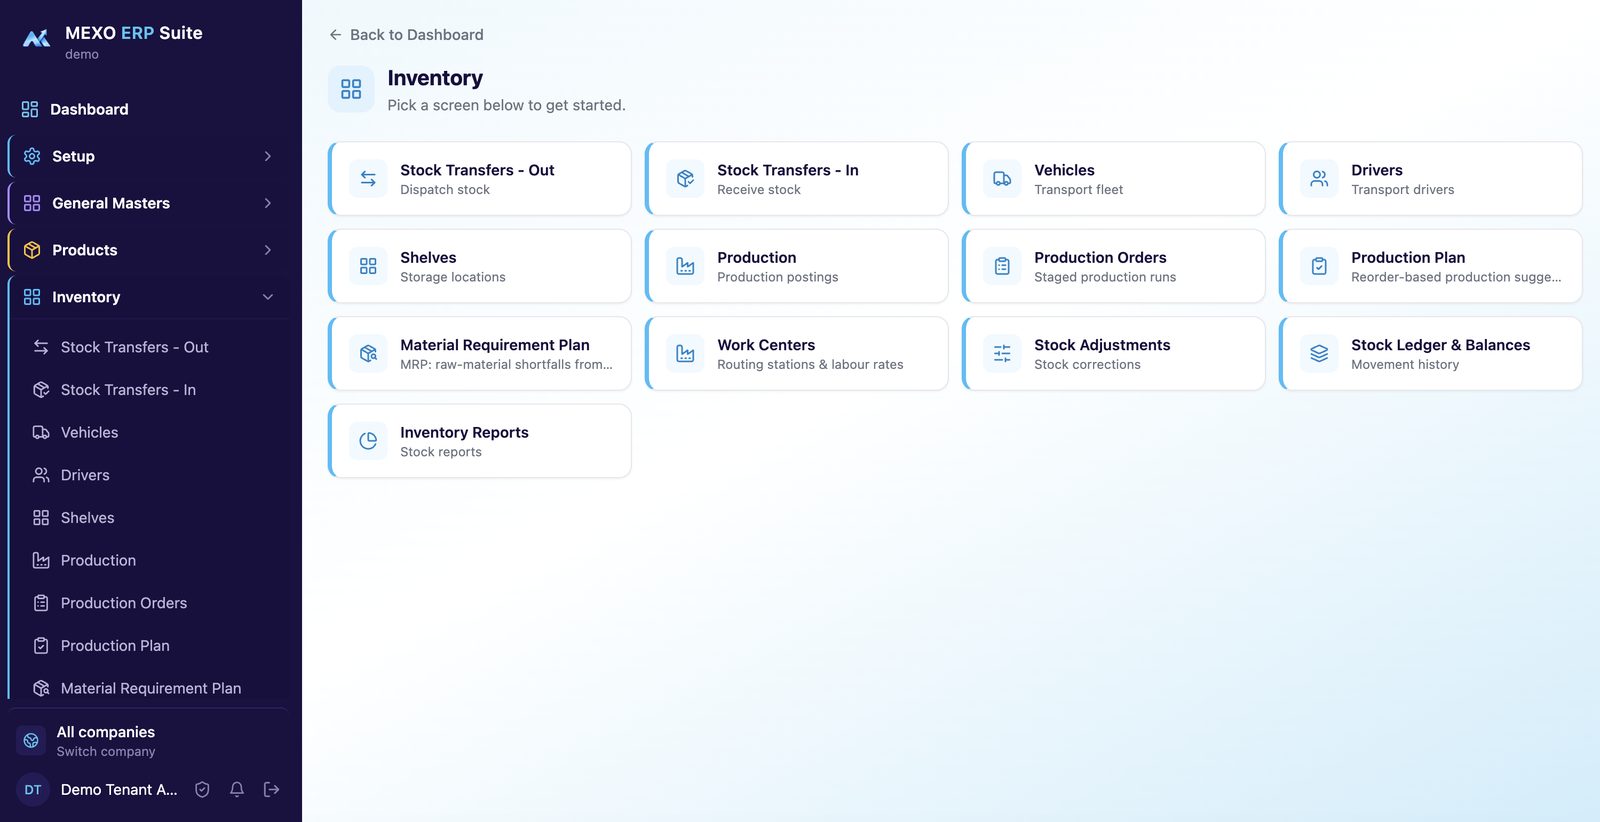Click the Stock Transfers - In card icon
Image resolution: width=1600 pixels, height=822 pixels.
(685, 179)
